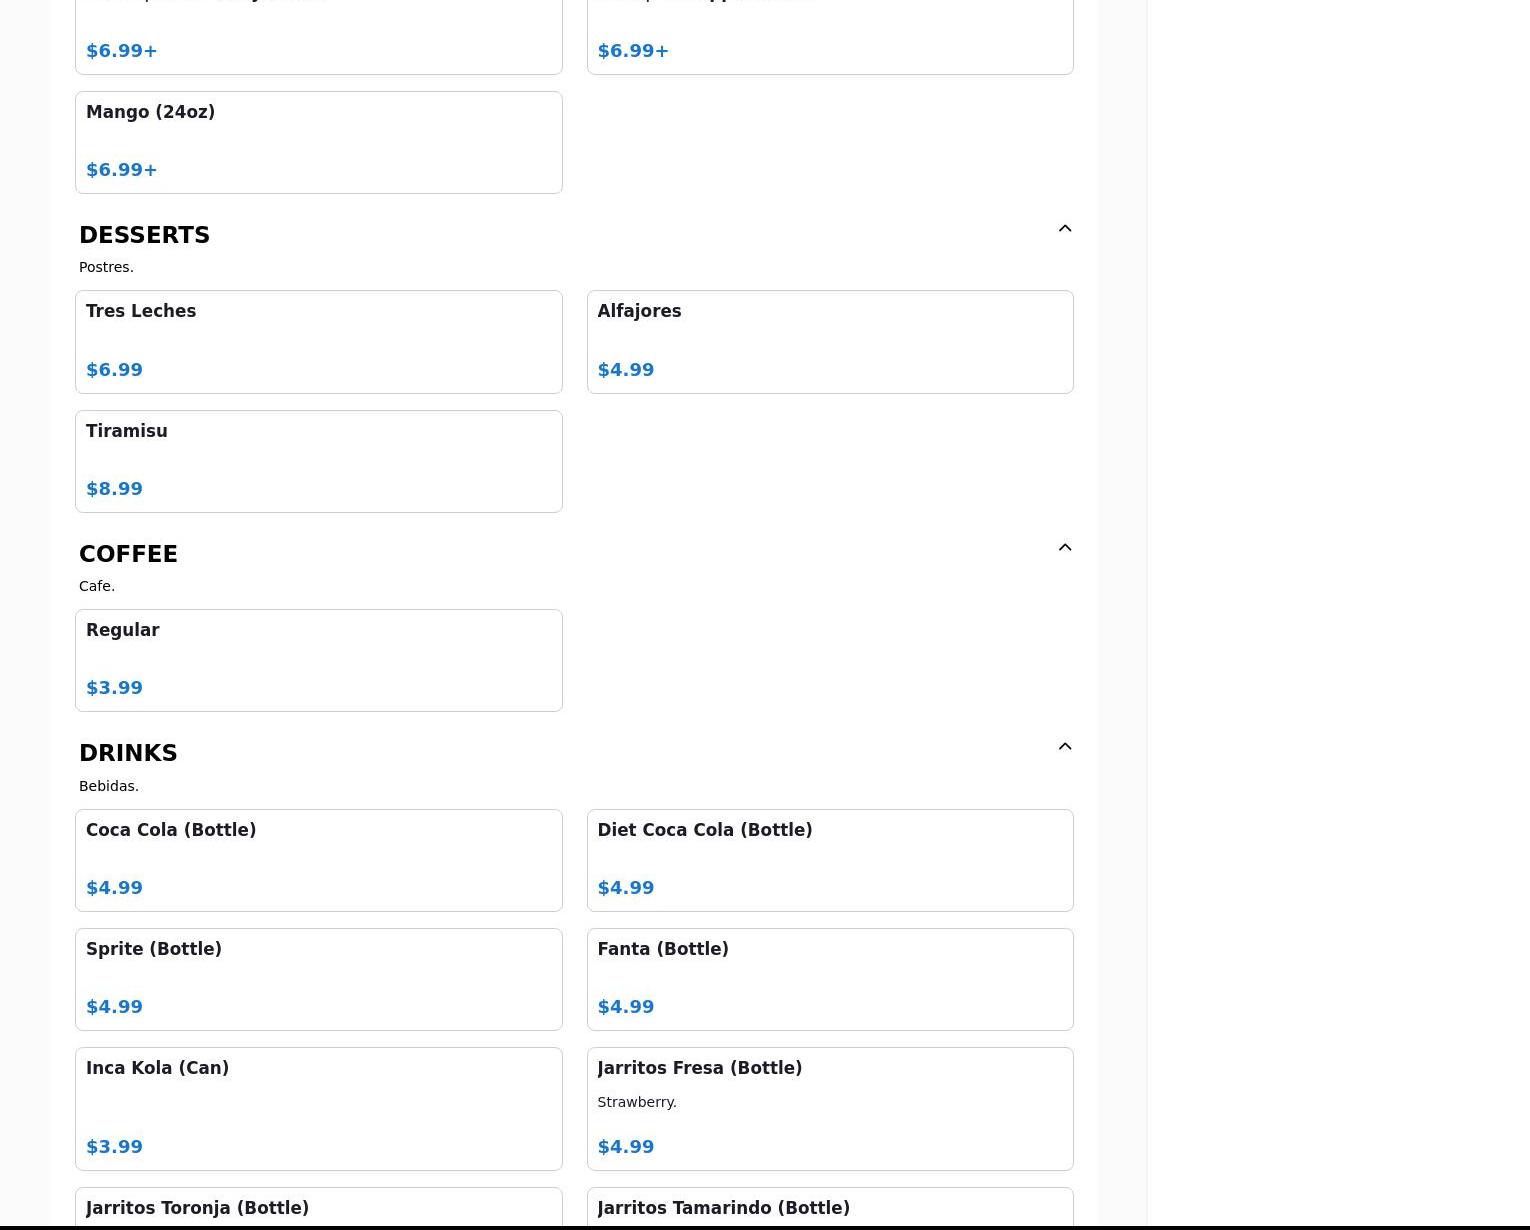Click the $8.99 Tiramisu price
1530x1230 pixels.
coord(114,489)
